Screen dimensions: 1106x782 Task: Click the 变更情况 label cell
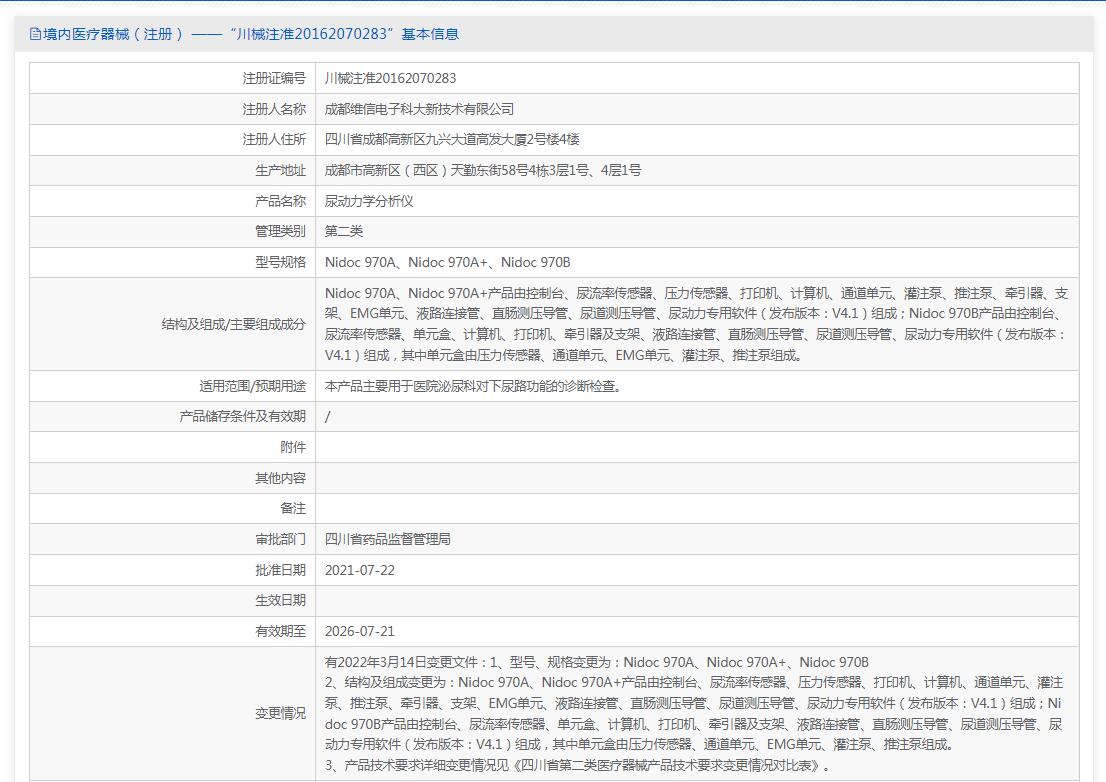[280, 714]
